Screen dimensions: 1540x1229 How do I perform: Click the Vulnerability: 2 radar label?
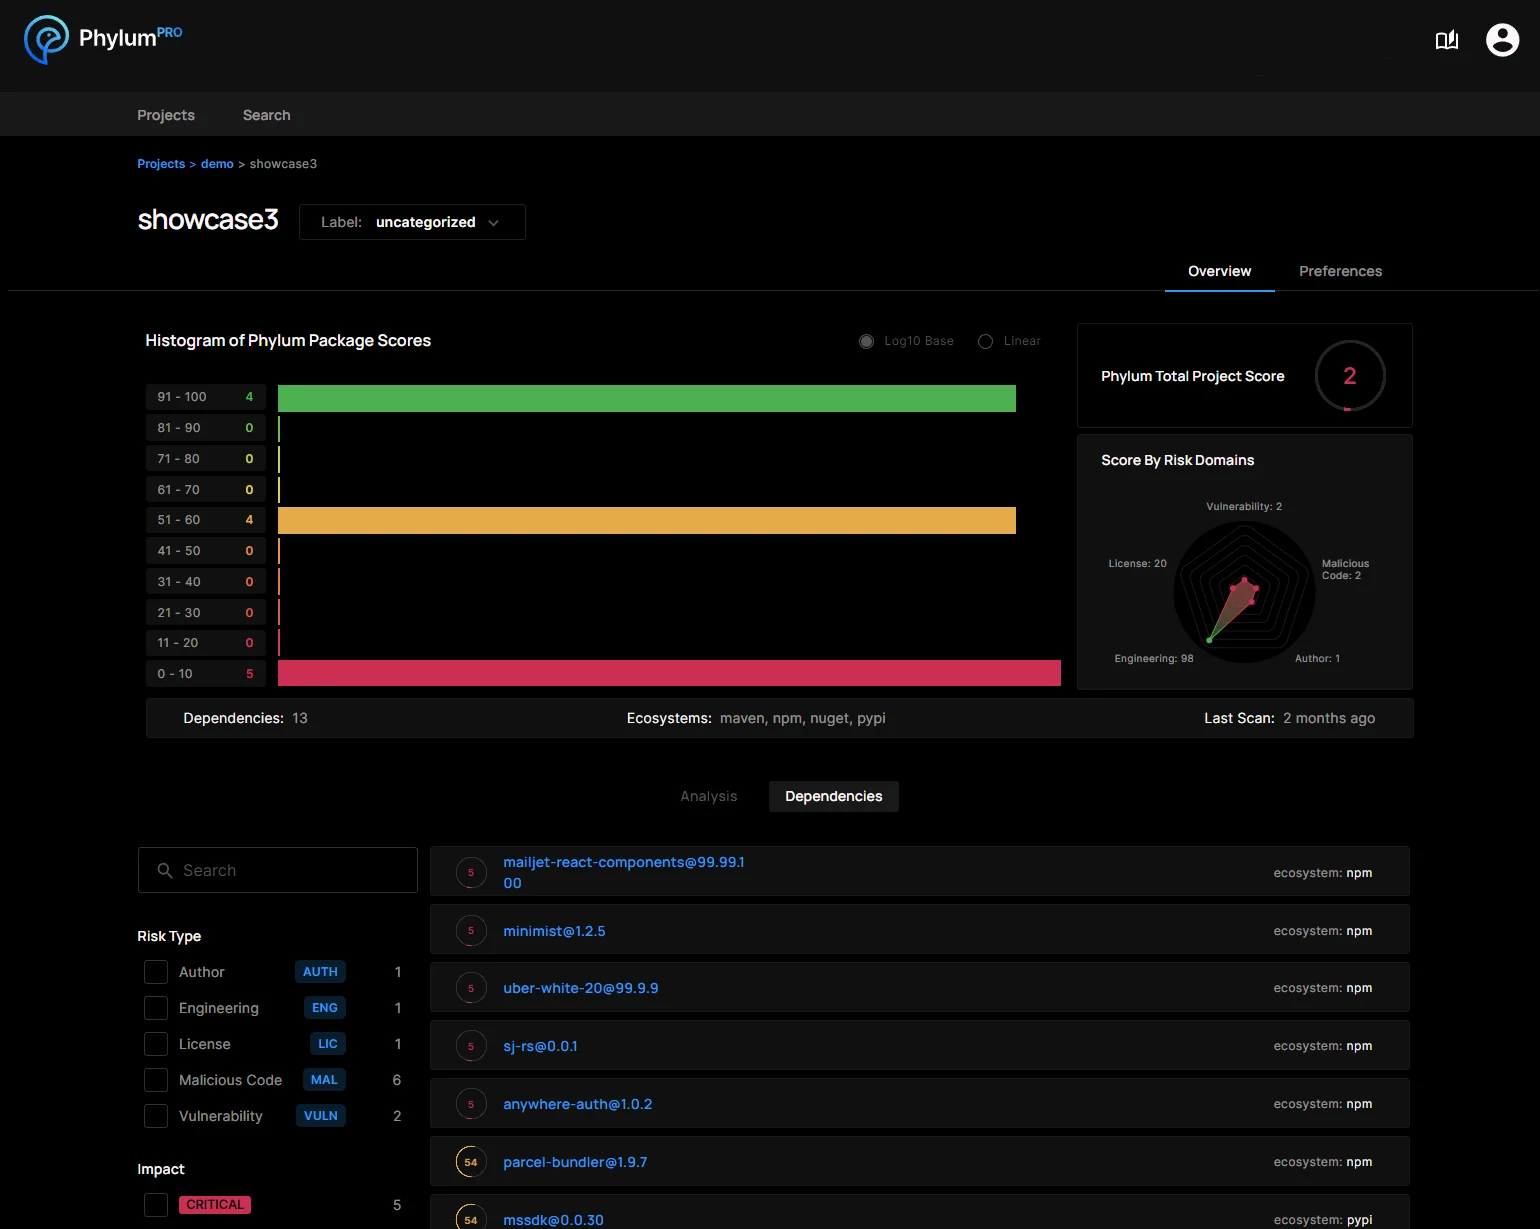(x=1244, y=507)
